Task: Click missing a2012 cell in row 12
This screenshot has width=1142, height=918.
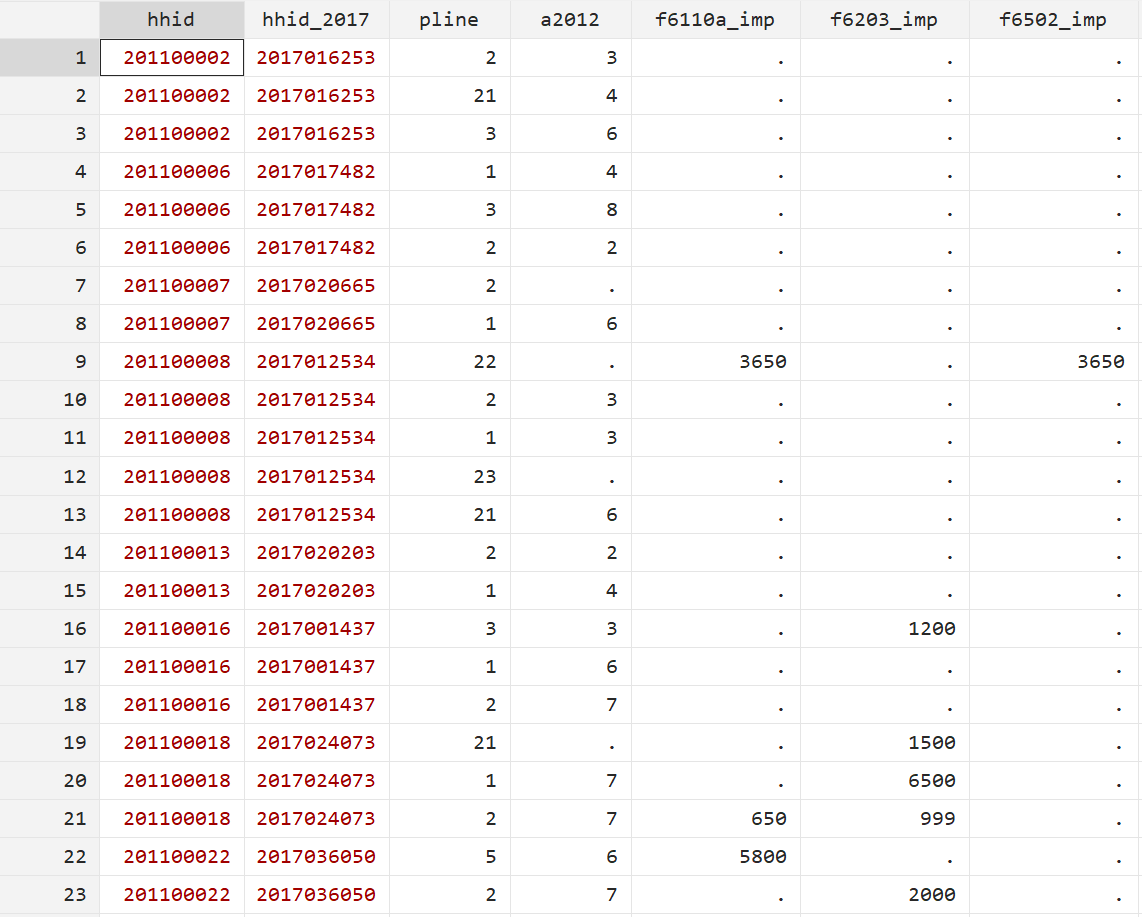Action: click(x=570, y=476)
